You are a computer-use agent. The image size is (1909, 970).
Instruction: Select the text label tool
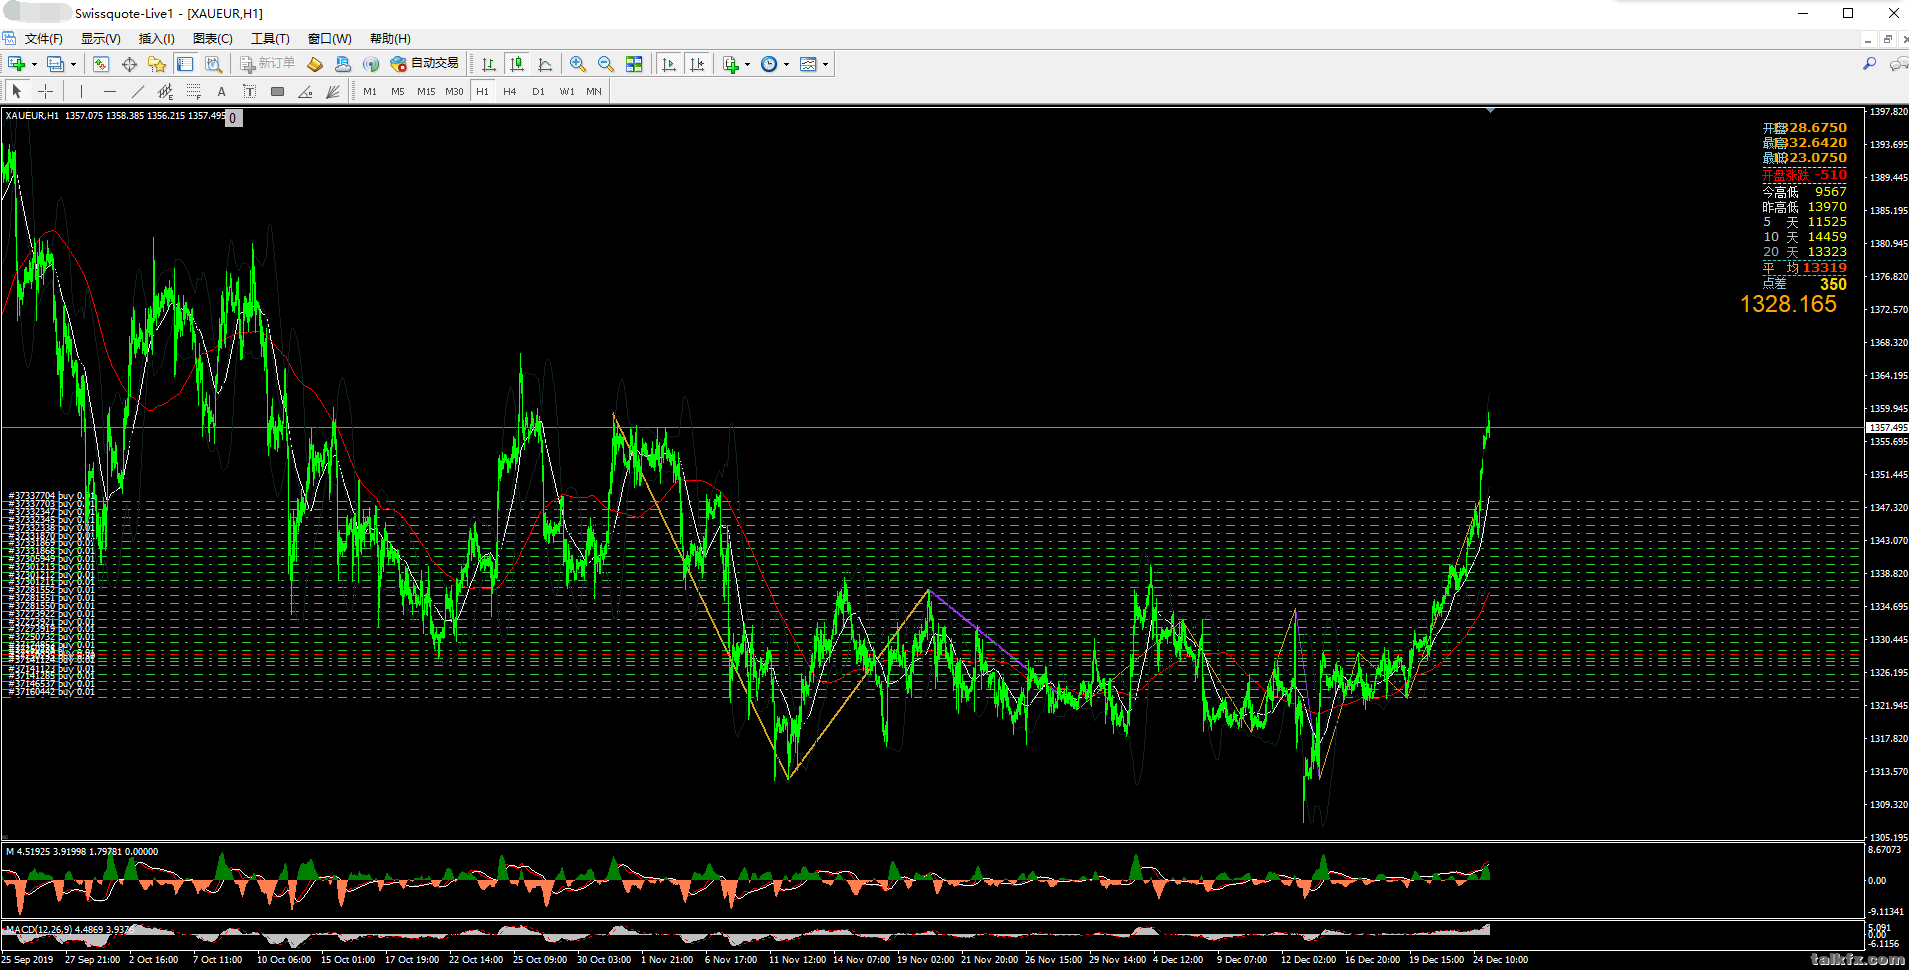pyautogui.click(x=250, y=91)
